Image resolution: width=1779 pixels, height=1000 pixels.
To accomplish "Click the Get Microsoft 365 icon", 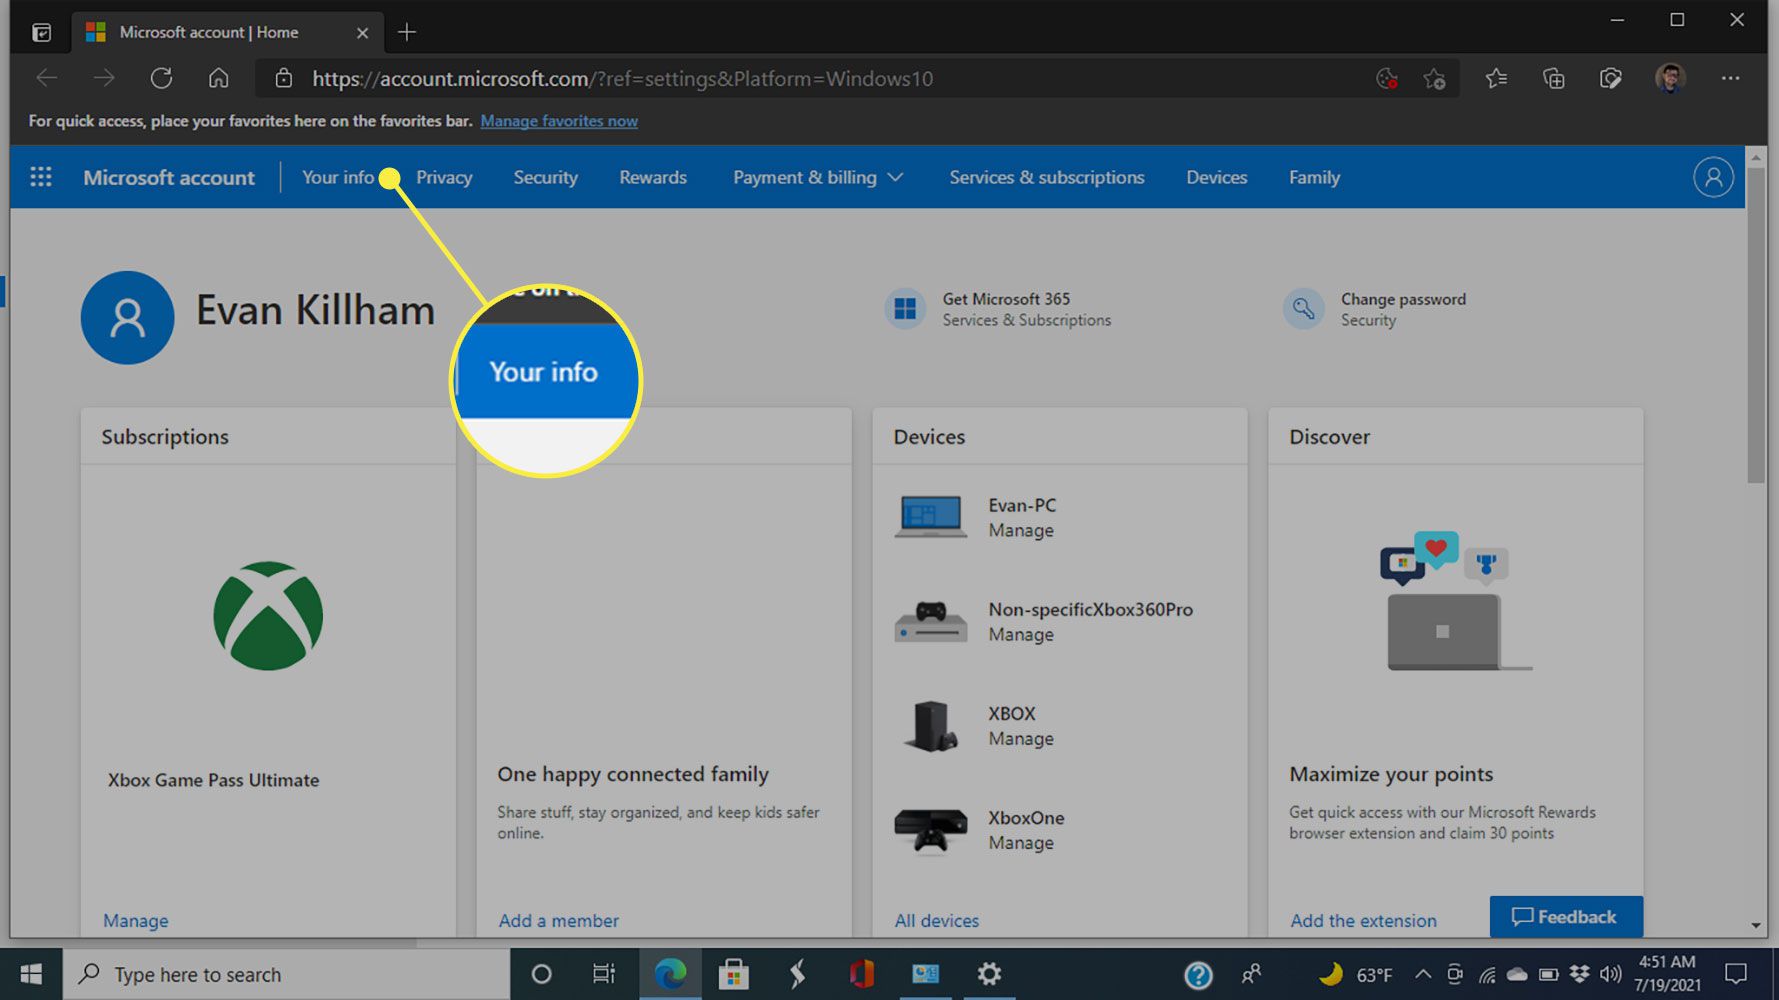I will [905, 308].
